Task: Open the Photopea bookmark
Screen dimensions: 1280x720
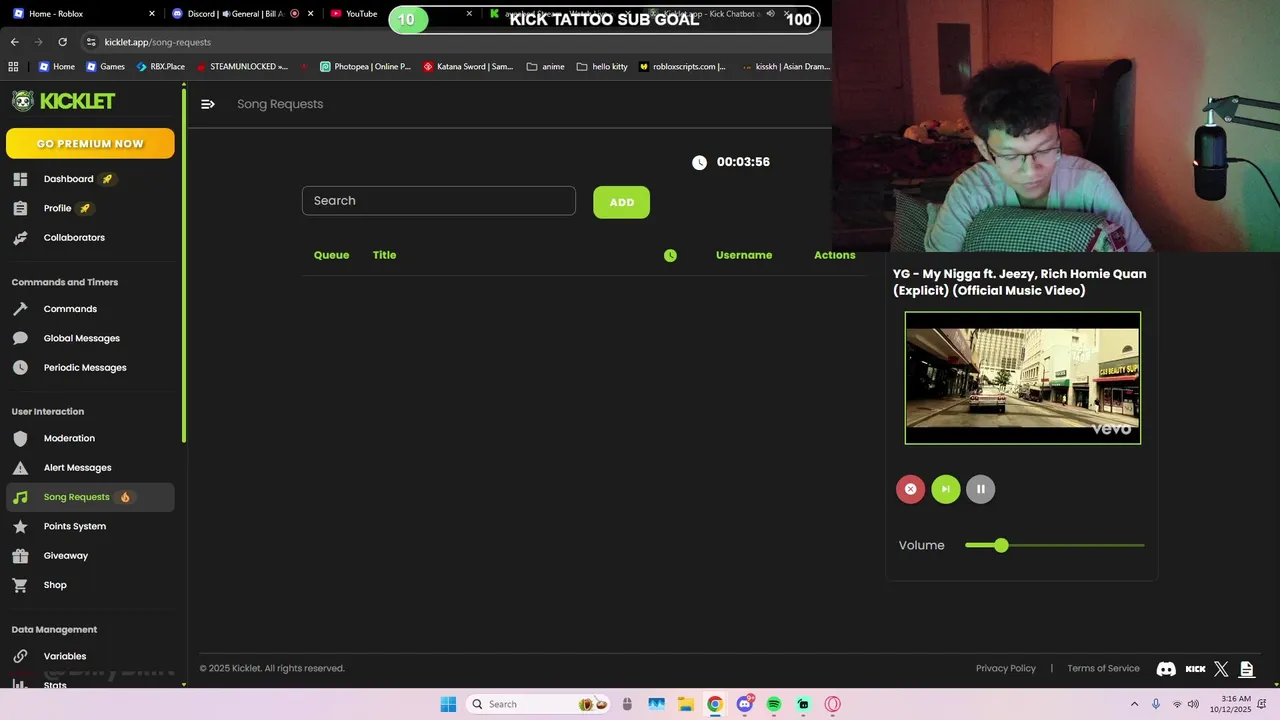Action: 365,67
